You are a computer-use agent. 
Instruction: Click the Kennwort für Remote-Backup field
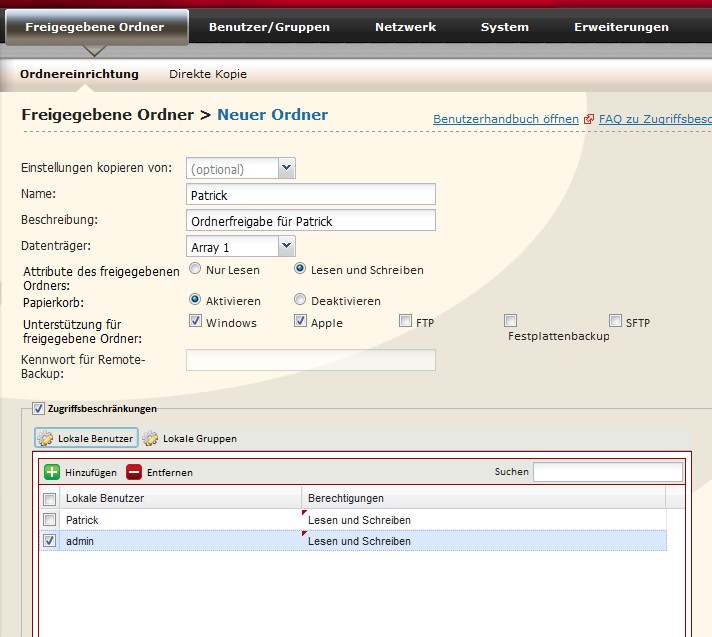pos(311,360)
